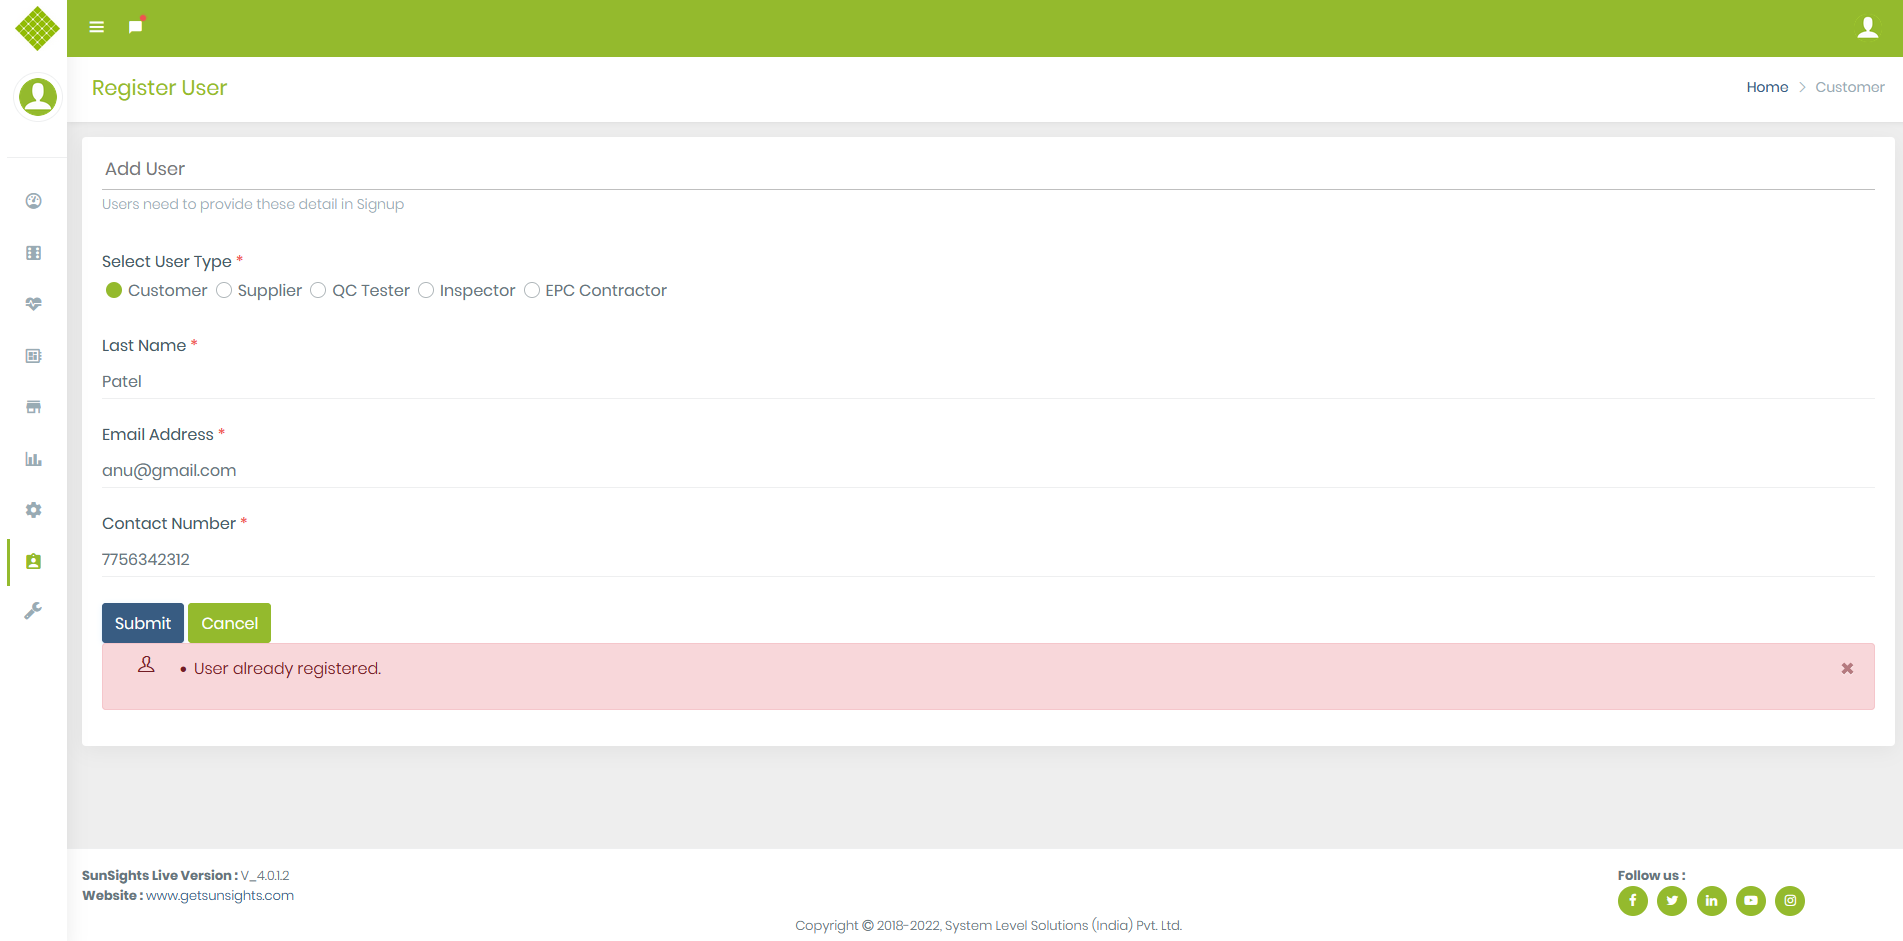Open the dashboard gauge icon in sidebar
Screen dimensions: 1903x941
[x=34, y=201]
